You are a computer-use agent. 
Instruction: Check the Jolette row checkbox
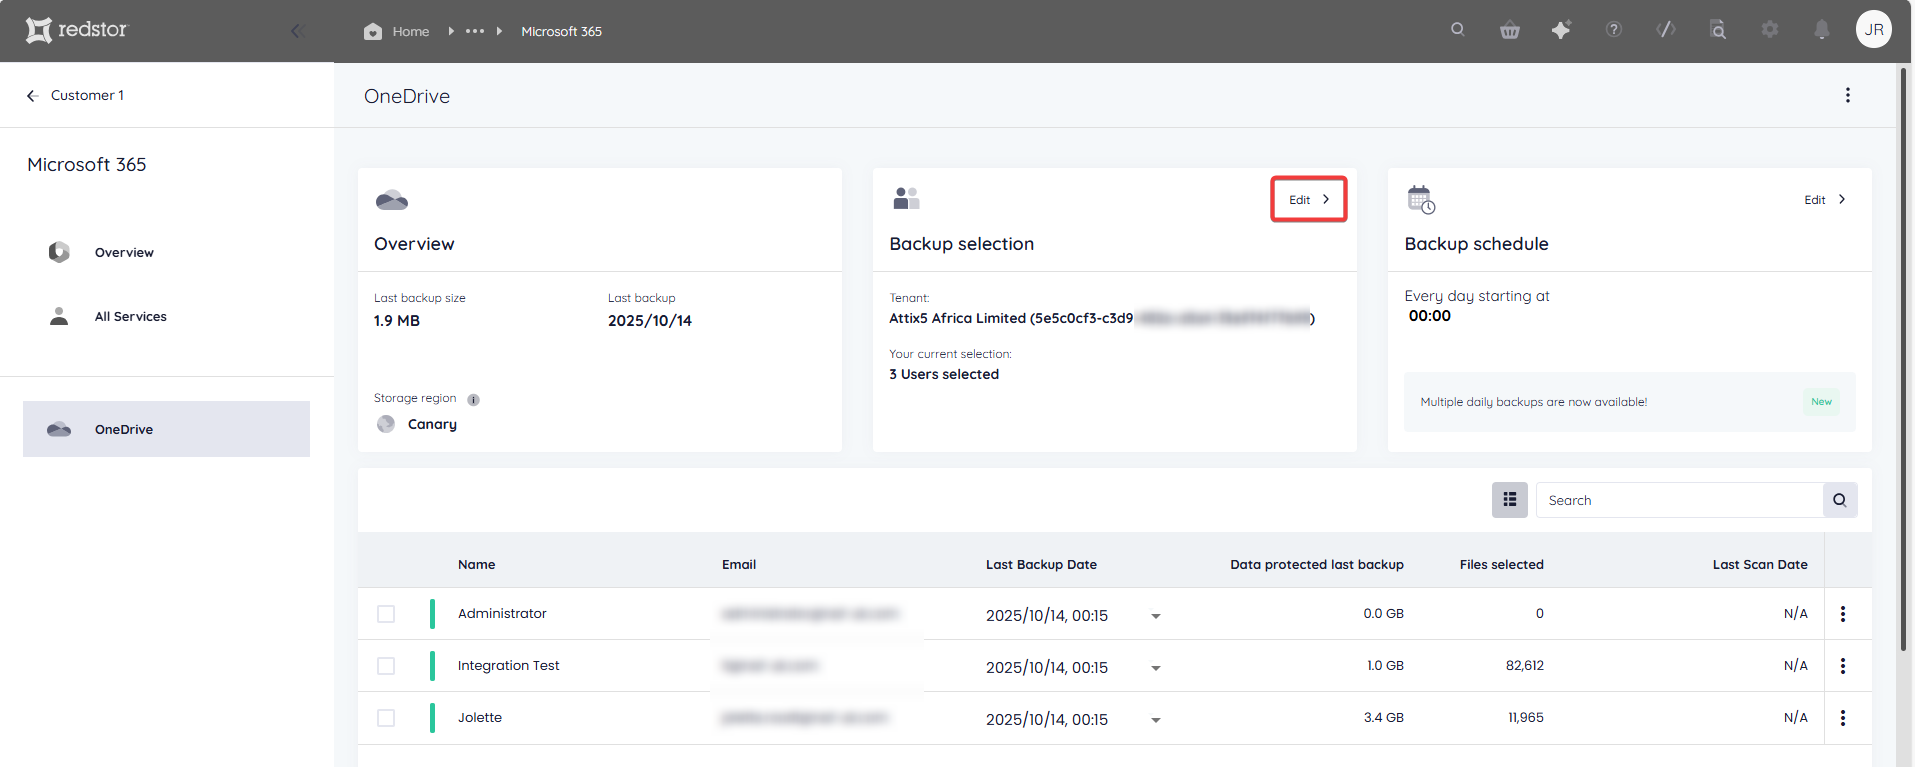(x=386, y=718)
